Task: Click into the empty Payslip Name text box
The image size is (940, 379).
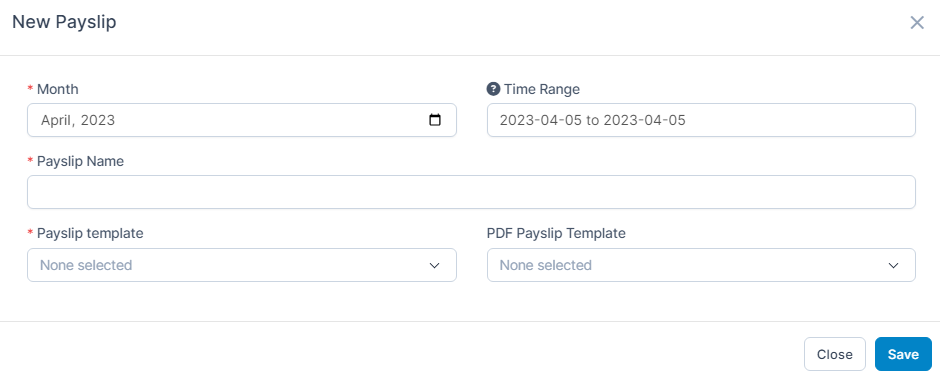Action: click(471, 192)
